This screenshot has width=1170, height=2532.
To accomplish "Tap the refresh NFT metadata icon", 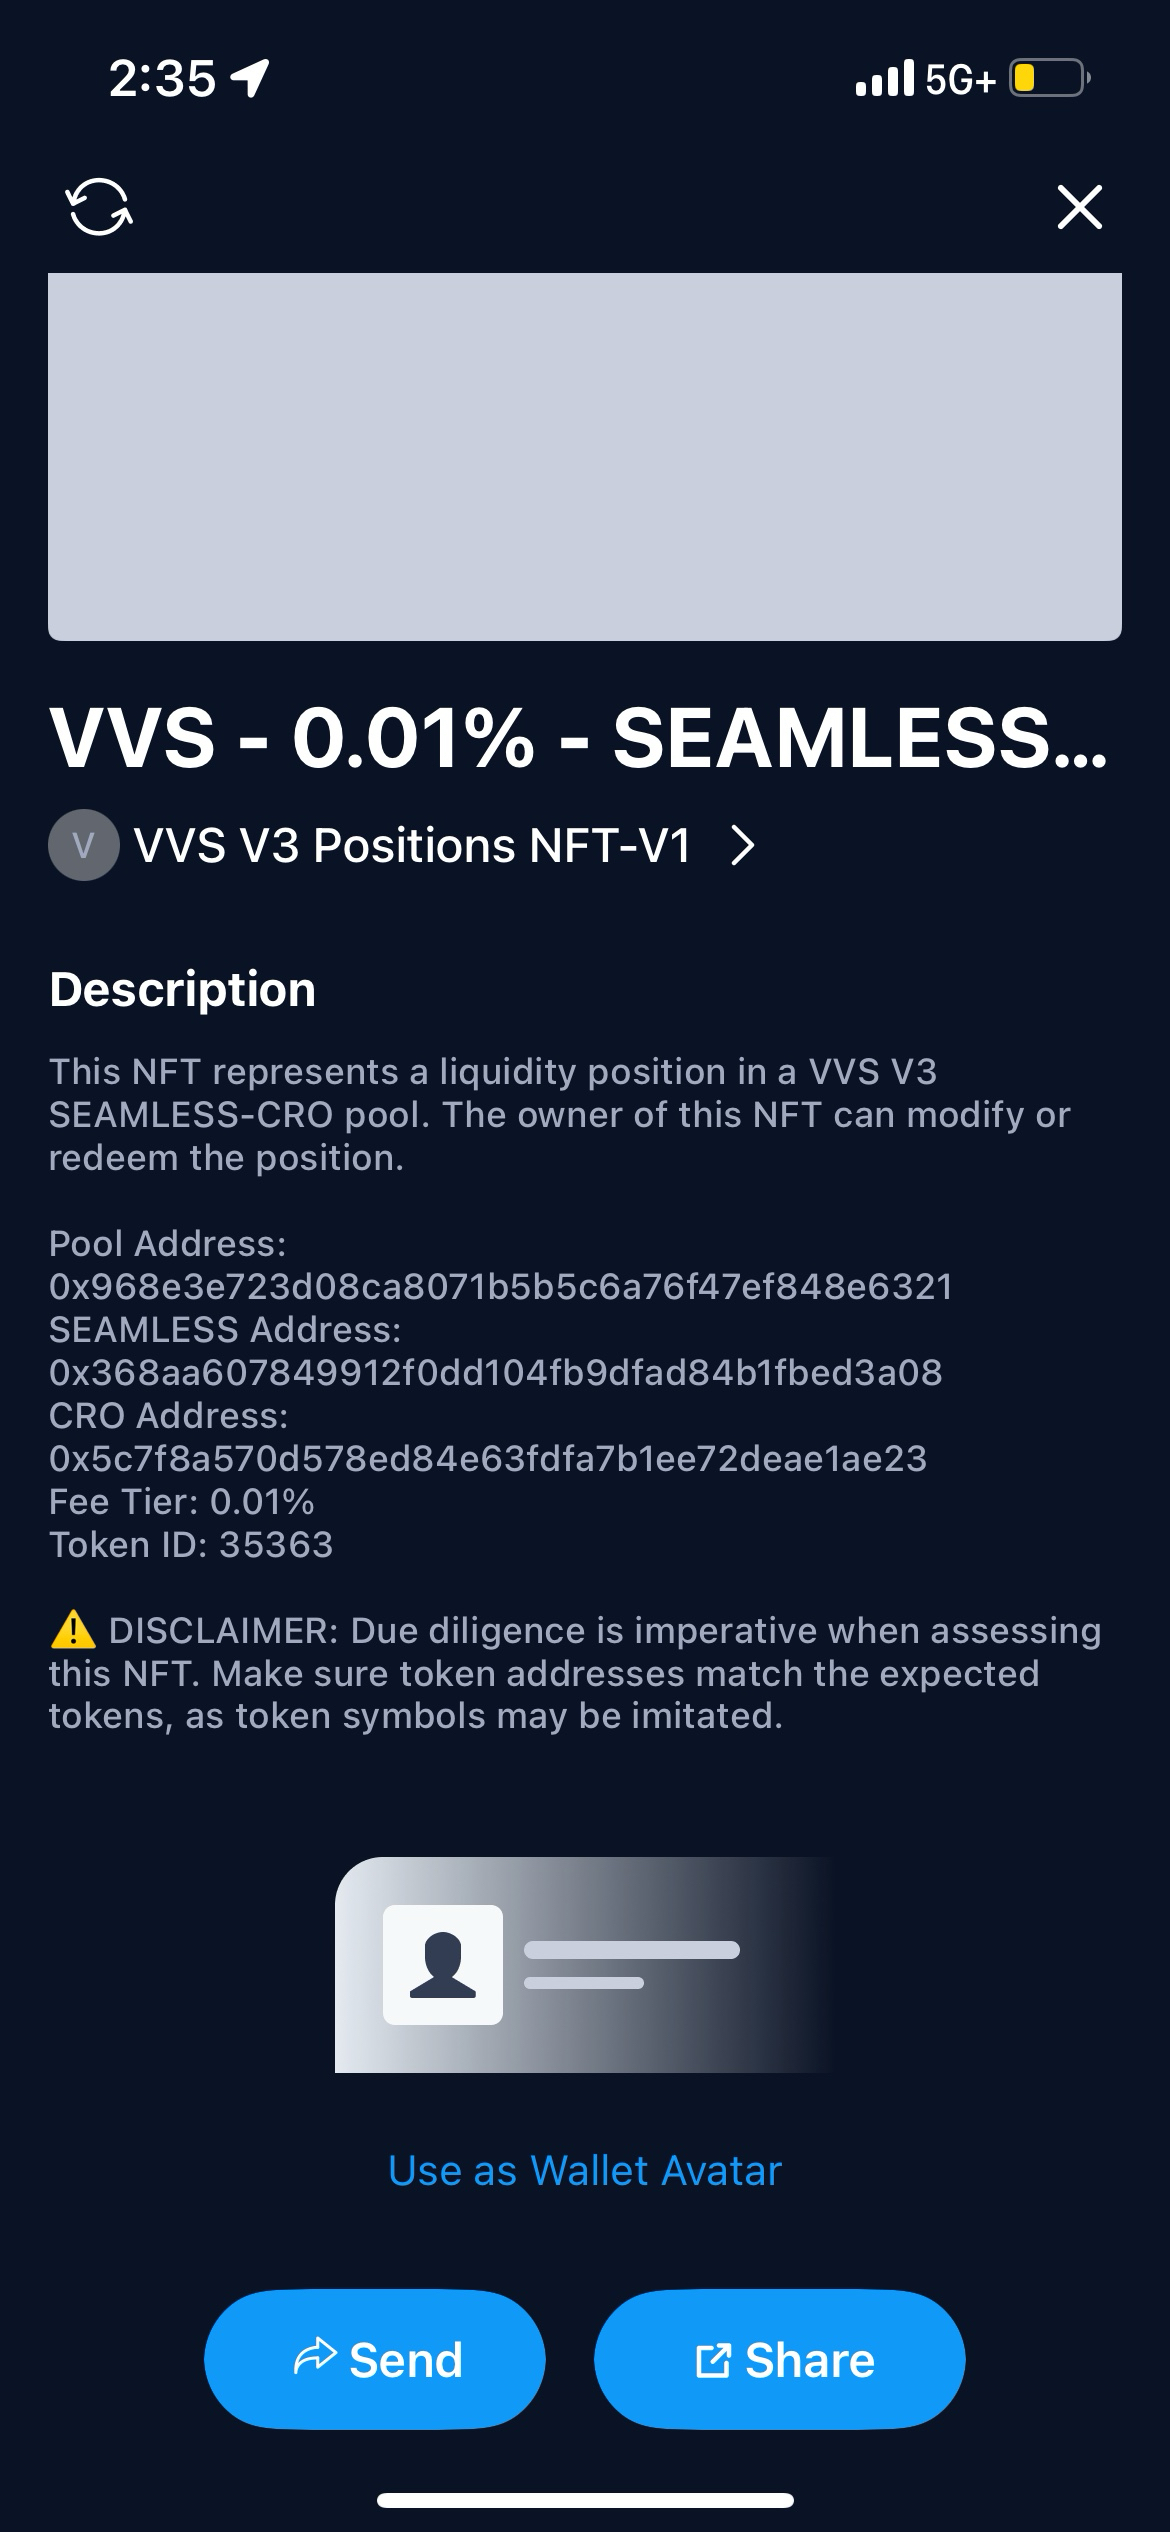I will point(98,207).
